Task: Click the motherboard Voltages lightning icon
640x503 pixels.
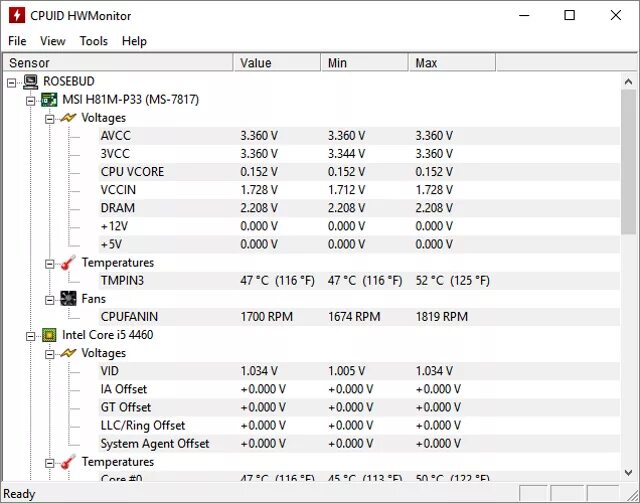Action: 68,118
